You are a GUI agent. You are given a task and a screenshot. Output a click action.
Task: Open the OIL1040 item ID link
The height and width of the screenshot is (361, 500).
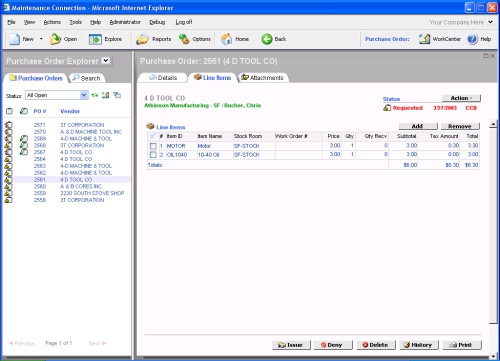[x=177, y=155]
